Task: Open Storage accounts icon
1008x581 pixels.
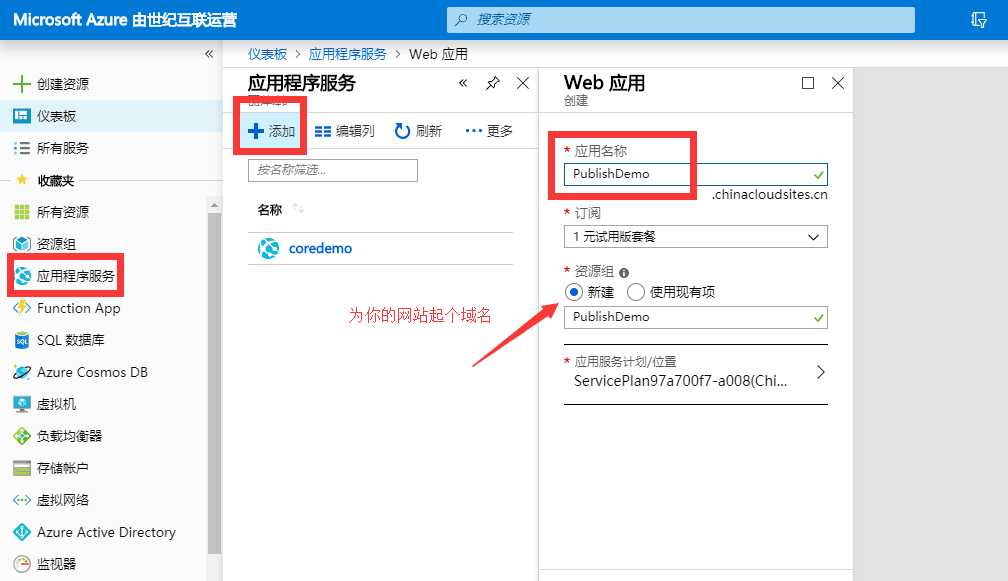Action: [x=22, y=468]
